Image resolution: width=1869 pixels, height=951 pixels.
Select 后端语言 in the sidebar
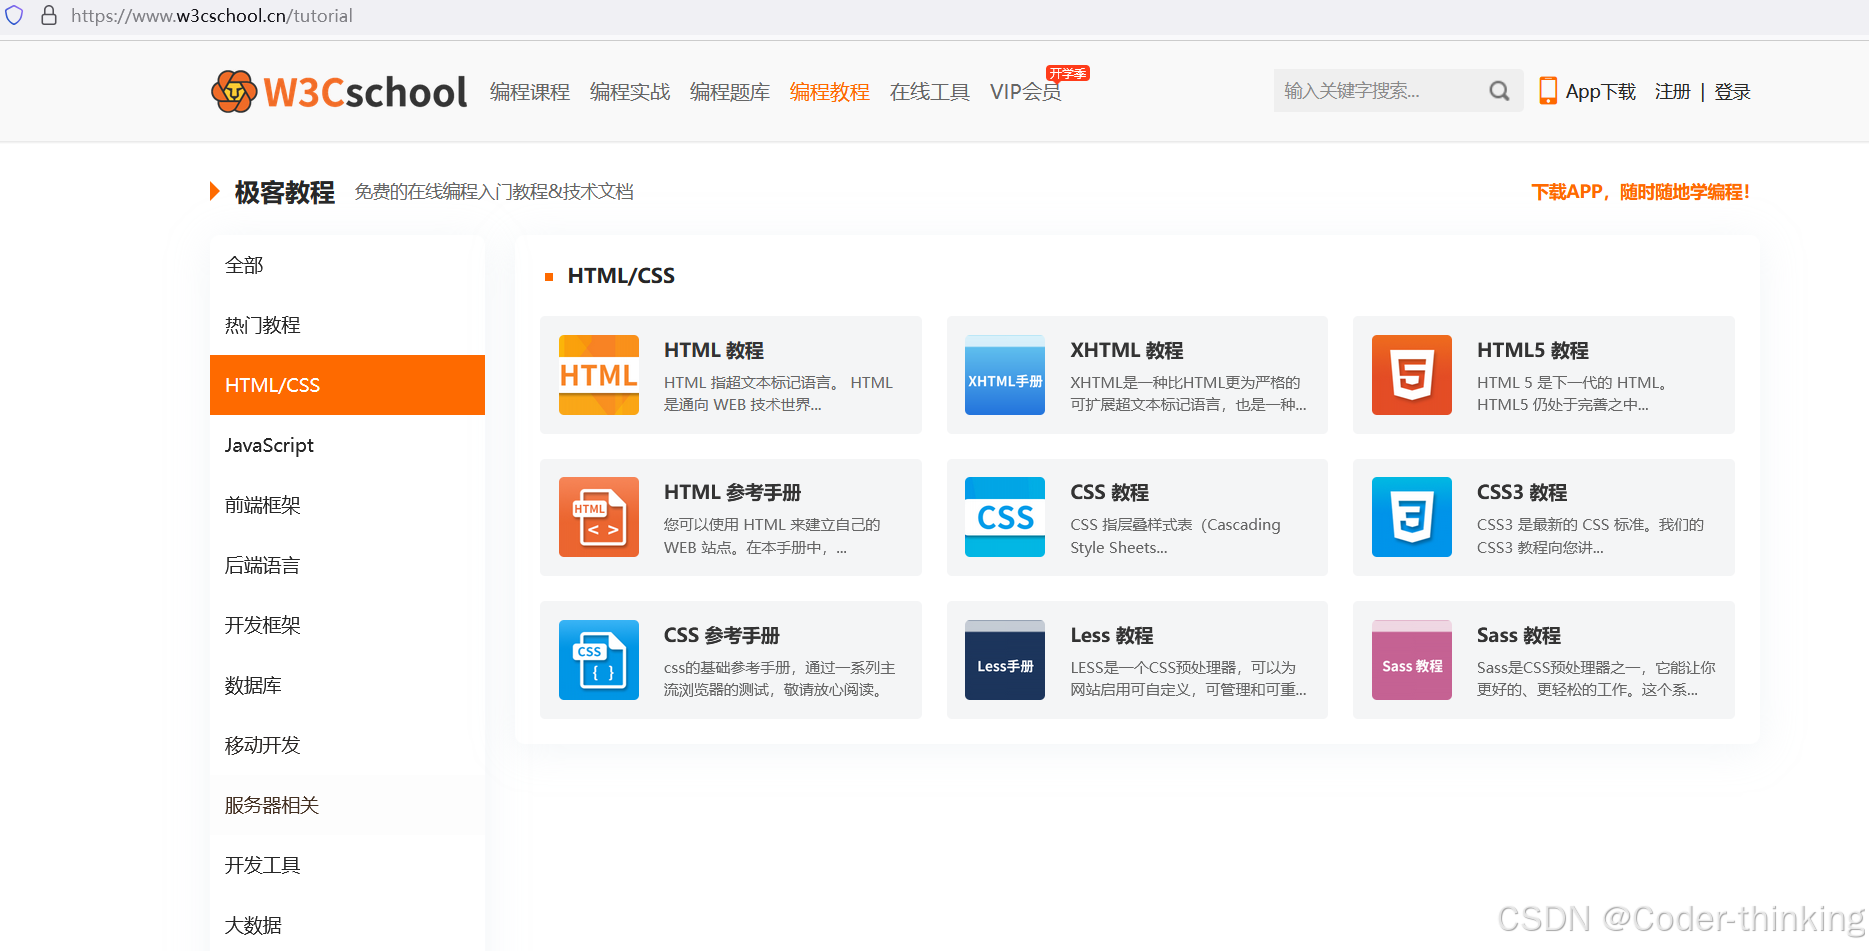click(x=347, y=565)
